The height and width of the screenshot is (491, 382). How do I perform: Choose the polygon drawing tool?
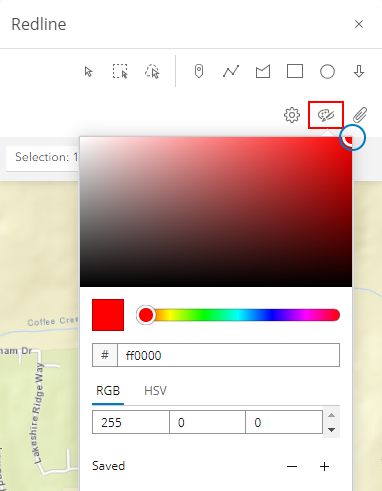coord(263,71)
